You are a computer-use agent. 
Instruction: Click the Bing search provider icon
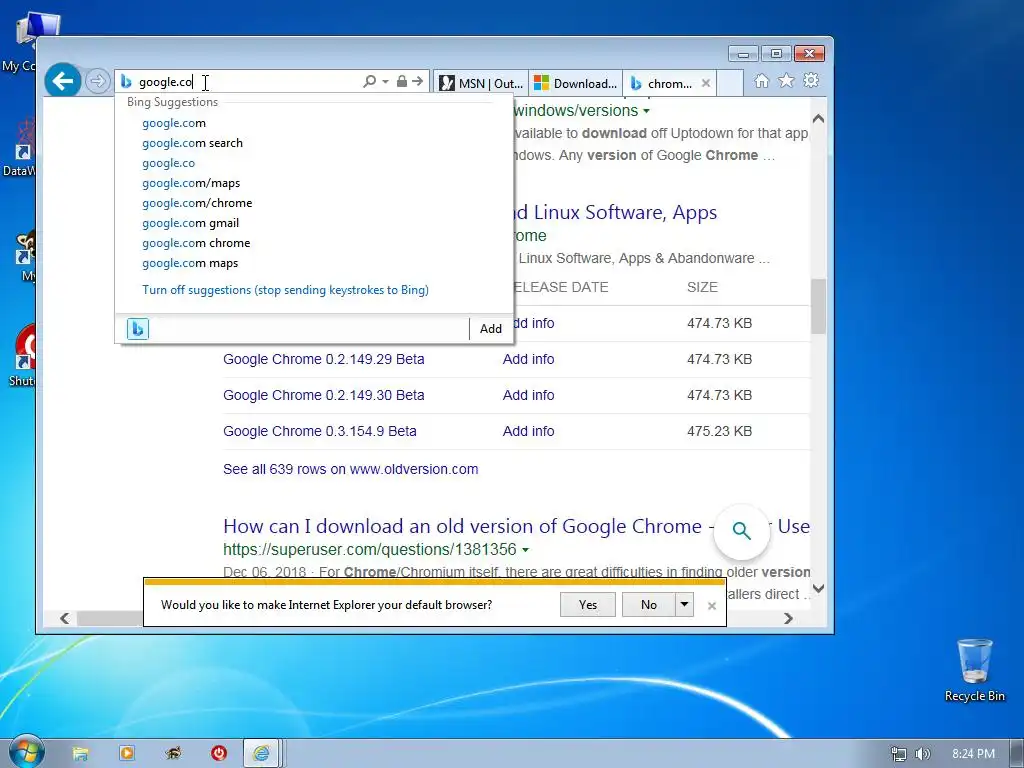point(138,328)
